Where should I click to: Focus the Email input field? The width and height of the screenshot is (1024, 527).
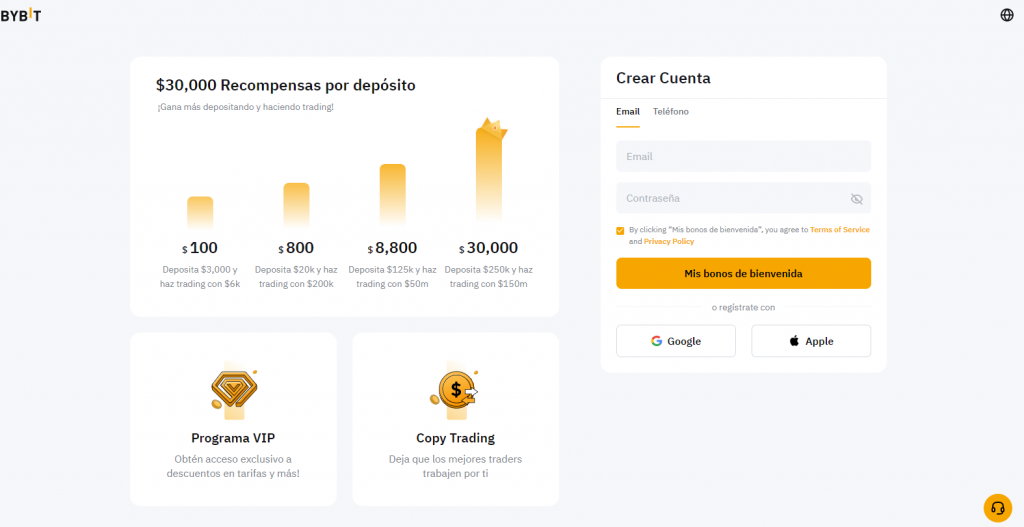point(743,157)
